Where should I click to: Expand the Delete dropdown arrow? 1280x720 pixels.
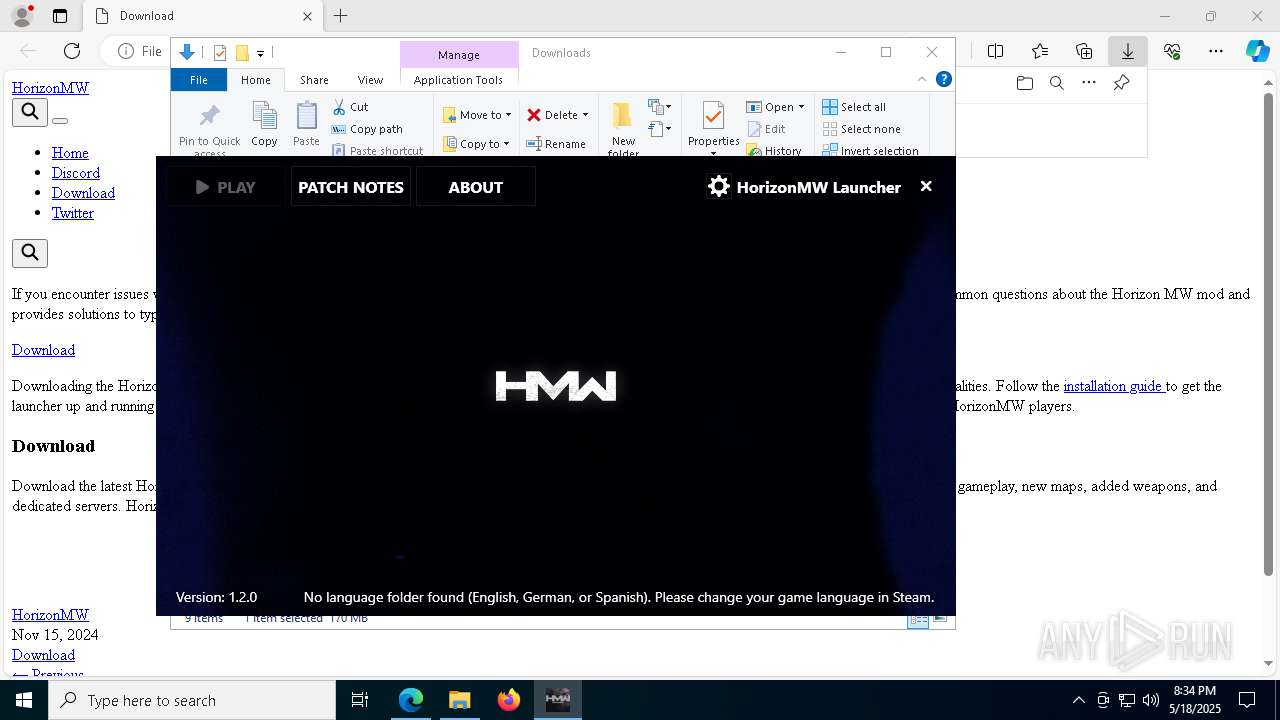click(x=585, y=115)
